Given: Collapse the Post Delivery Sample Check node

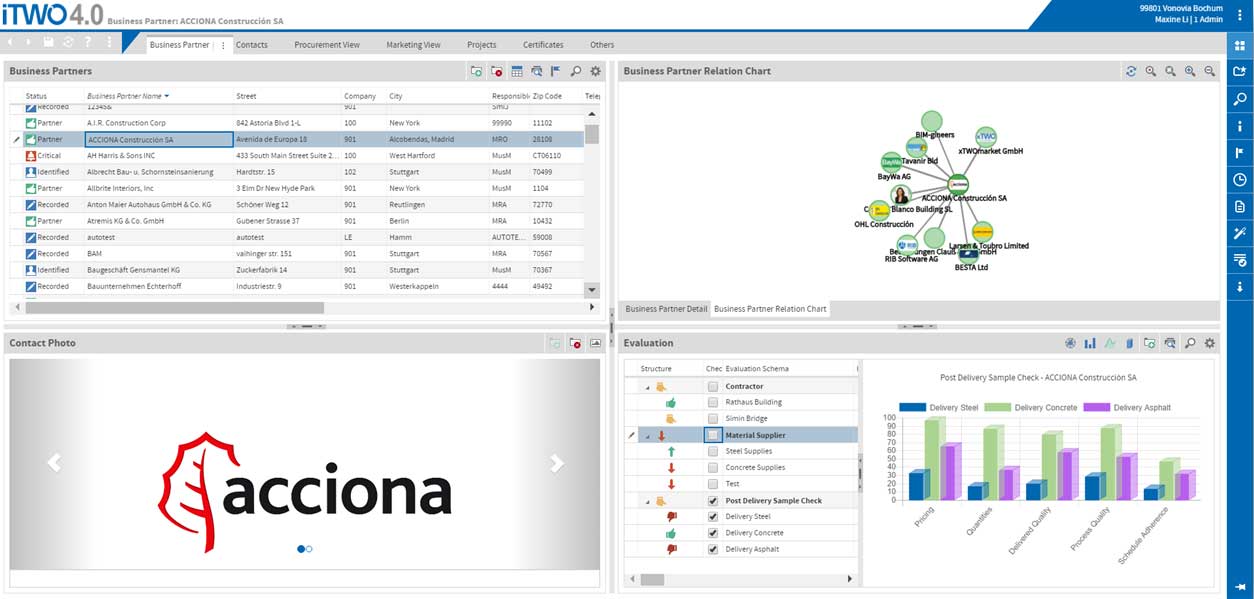Looking at the screenshot, I should 646,501.
